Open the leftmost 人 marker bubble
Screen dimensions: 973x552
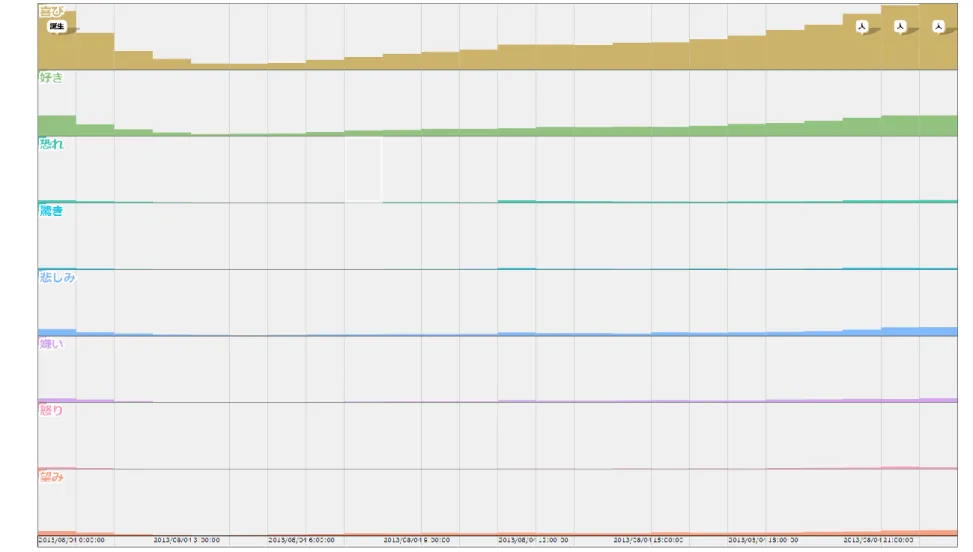coord(861,26)
